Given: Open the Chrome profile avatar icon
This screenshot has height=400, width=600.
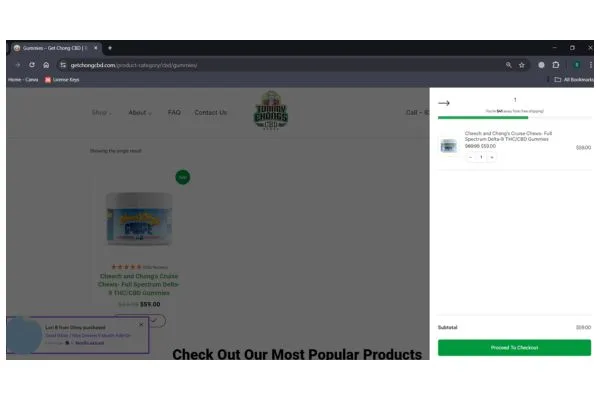Looking at the screenshot, I should (x=577, y=65).
